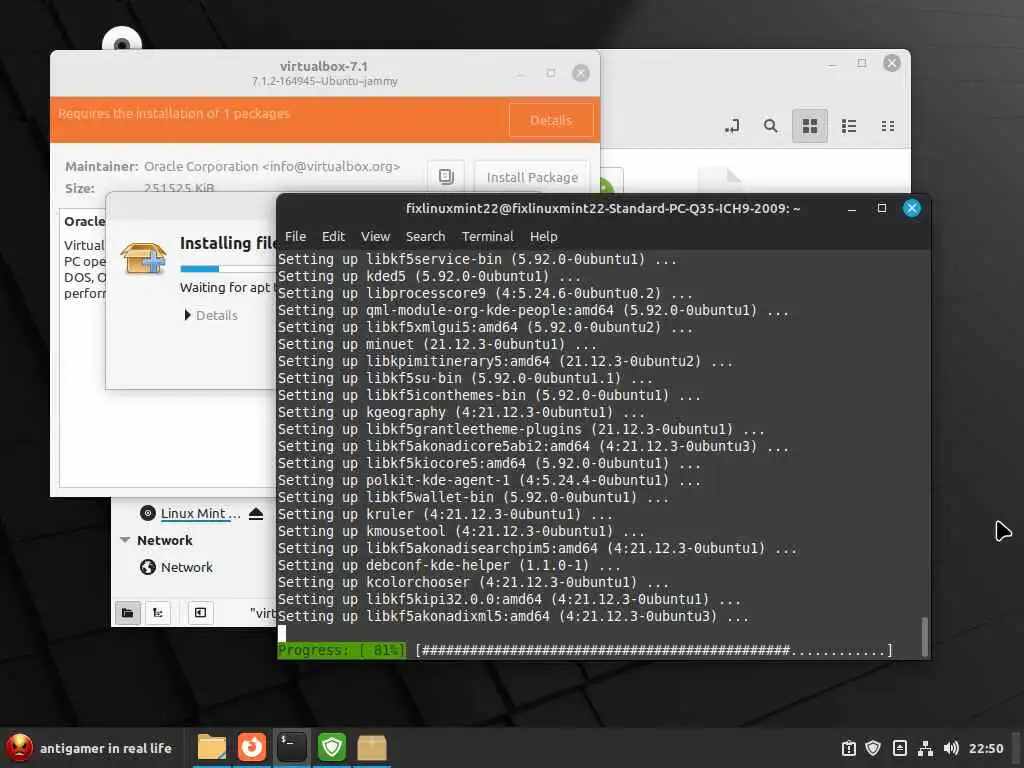
Task: Open the package installer taskbar icon
Action: [x=372, y=747]
